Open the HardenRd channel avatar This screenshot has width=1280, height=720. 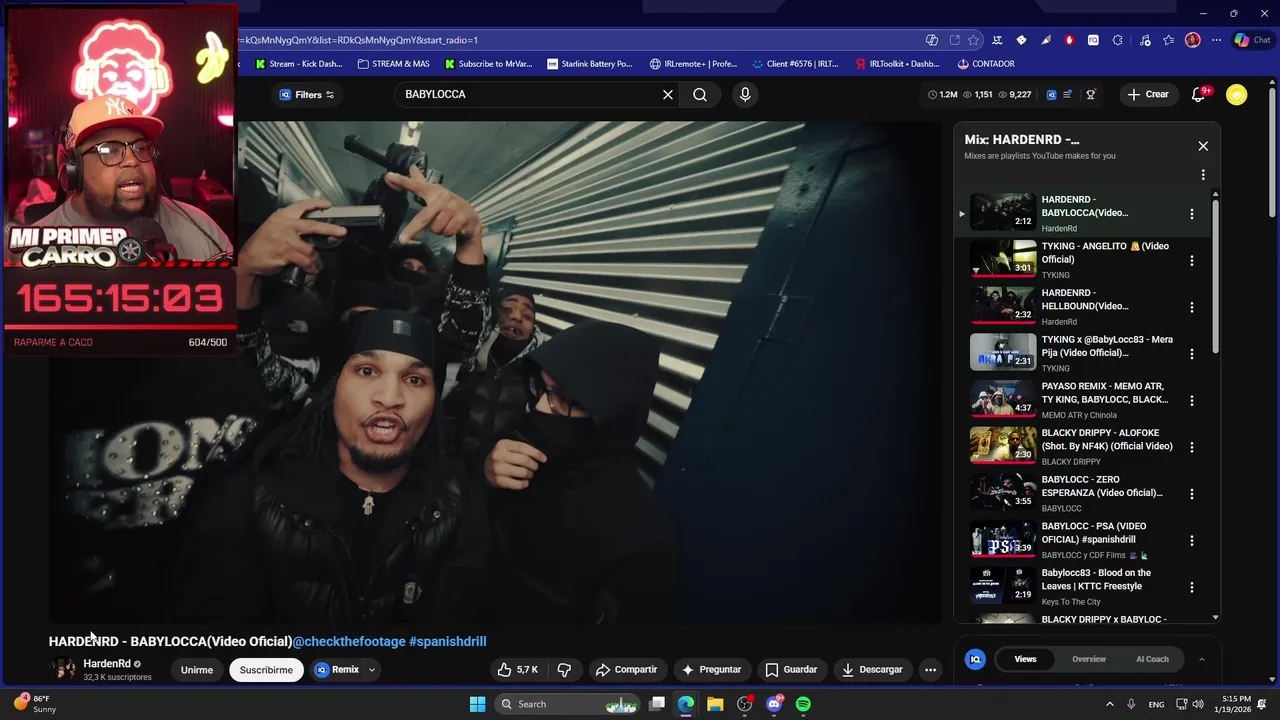click(x=63, y=669)
